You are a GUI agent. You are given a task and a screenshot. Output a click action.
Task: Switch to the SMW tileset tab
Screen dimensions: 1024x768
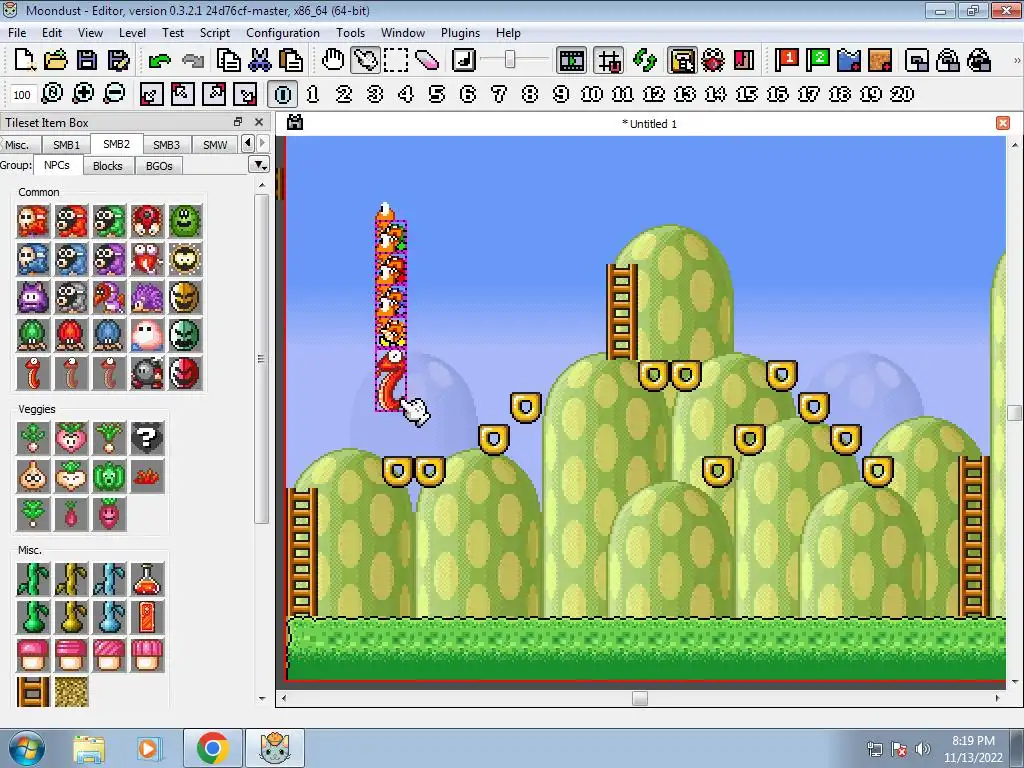coord(215,144)
